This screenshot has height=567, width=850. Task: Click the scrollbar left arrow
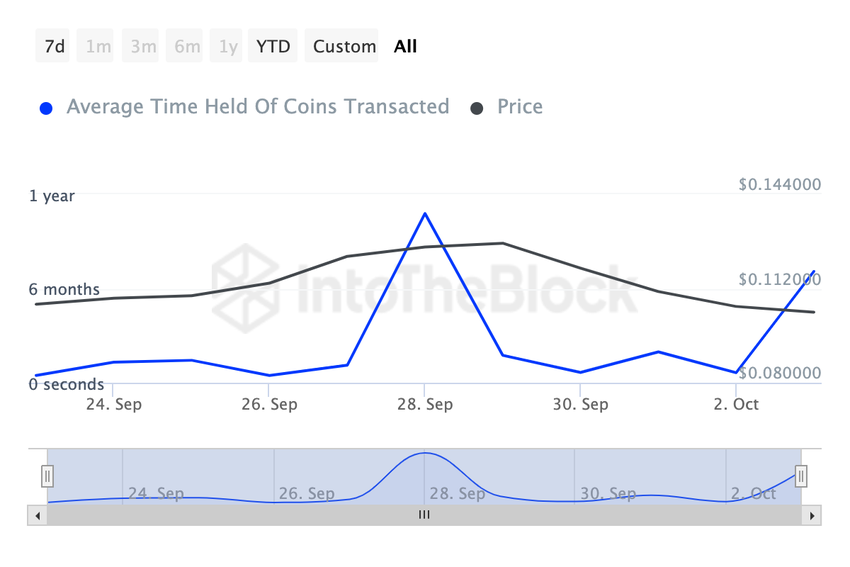pos(38,516)
